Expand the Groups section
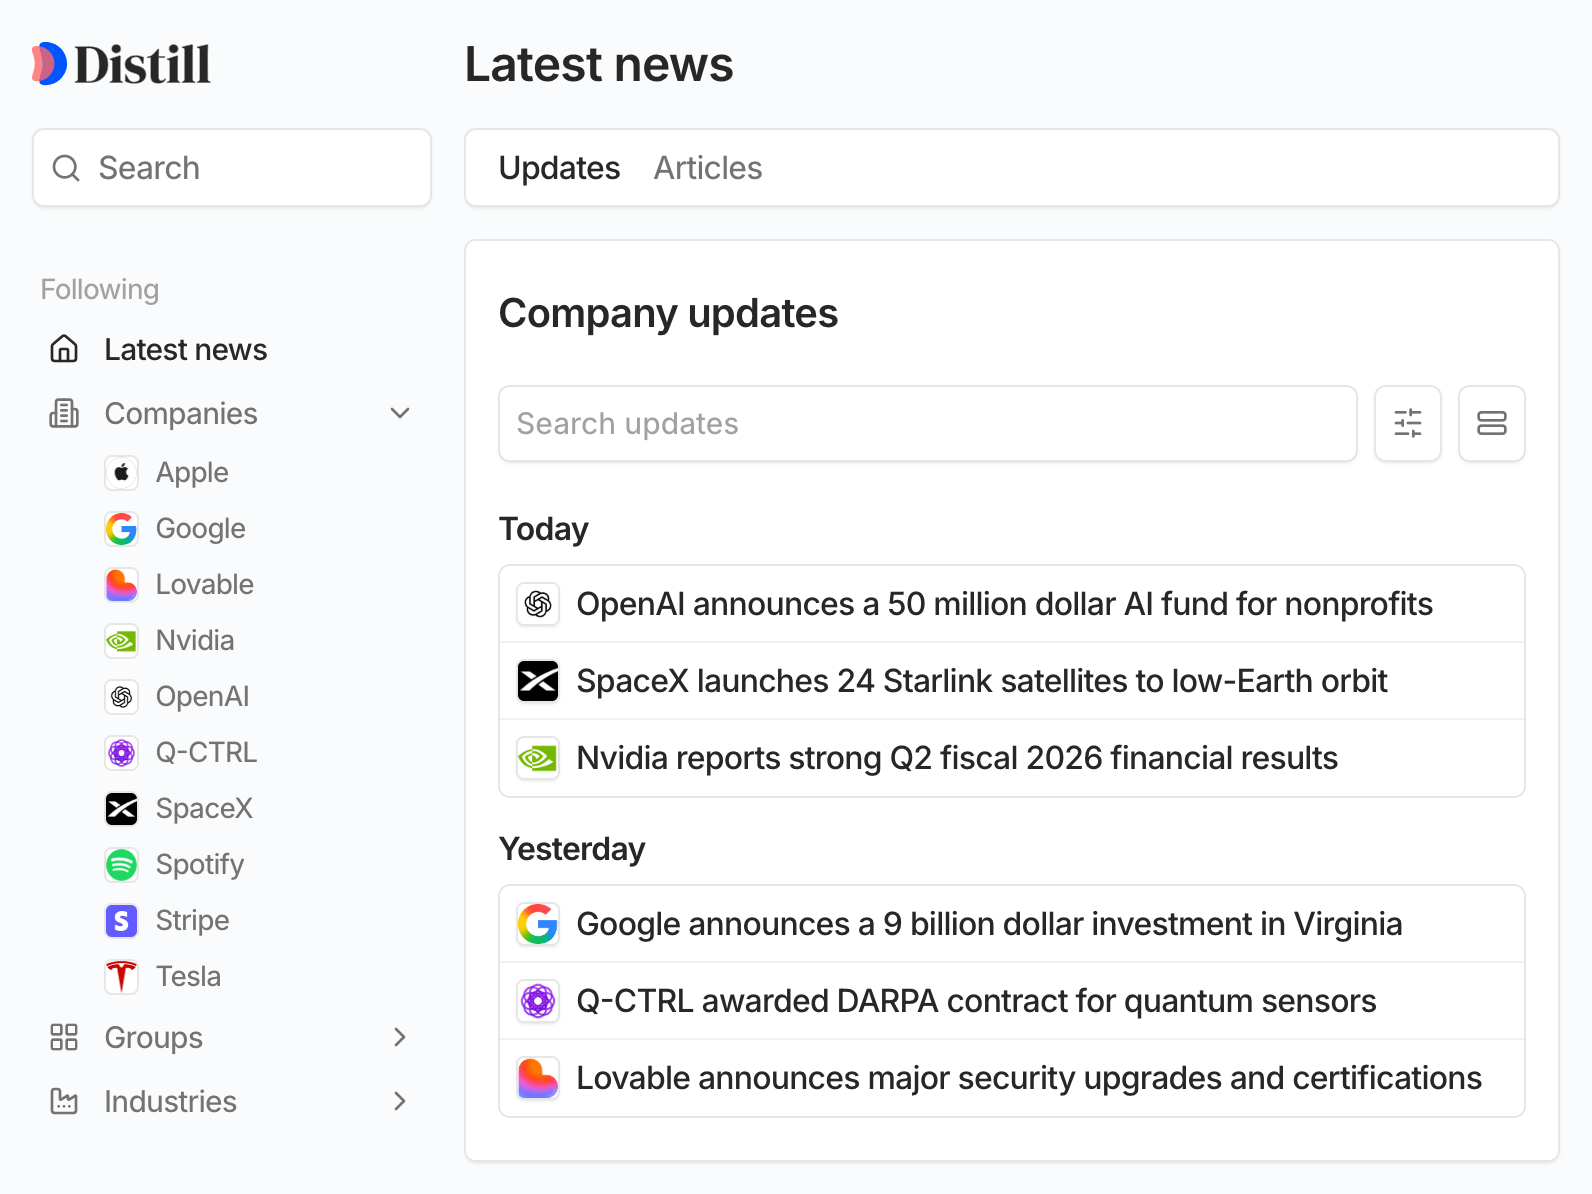 point(400,1037)
